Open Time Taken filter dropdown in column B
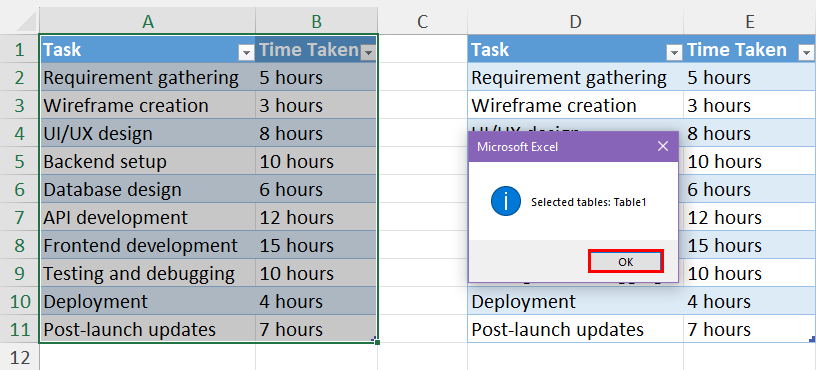Image resolution: width=816 pixels, height=370 pixels. (x=368, y=52)
